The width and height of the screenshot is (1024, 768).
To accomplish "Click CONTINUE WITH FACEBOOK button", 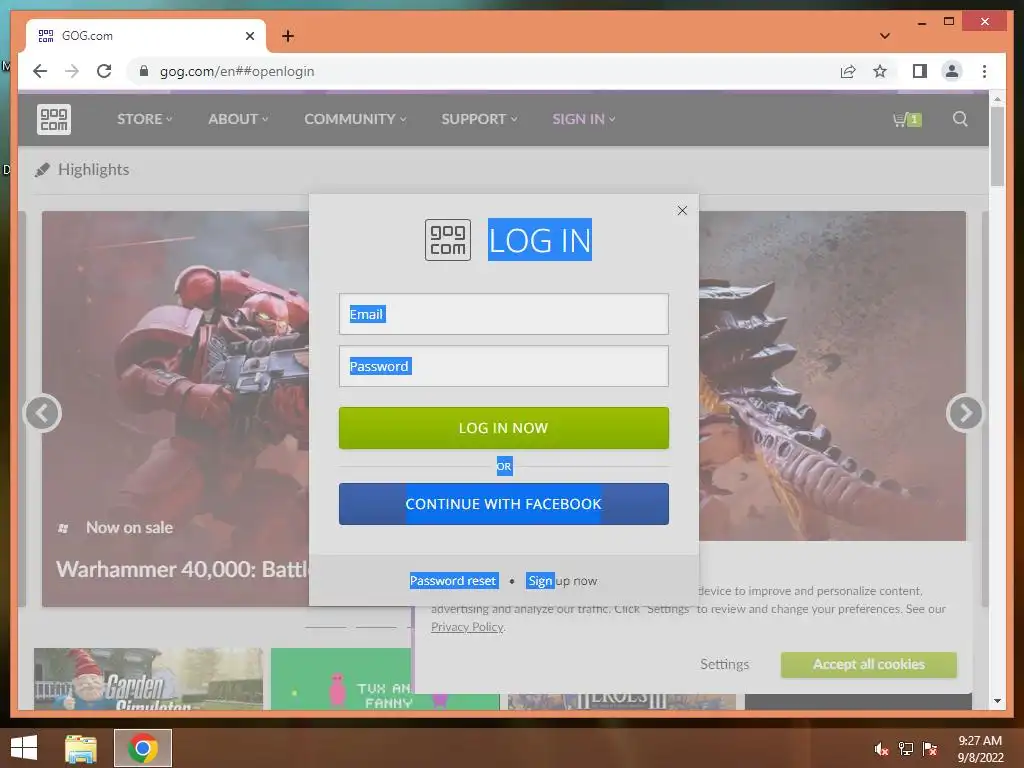I will click(504, 504).
